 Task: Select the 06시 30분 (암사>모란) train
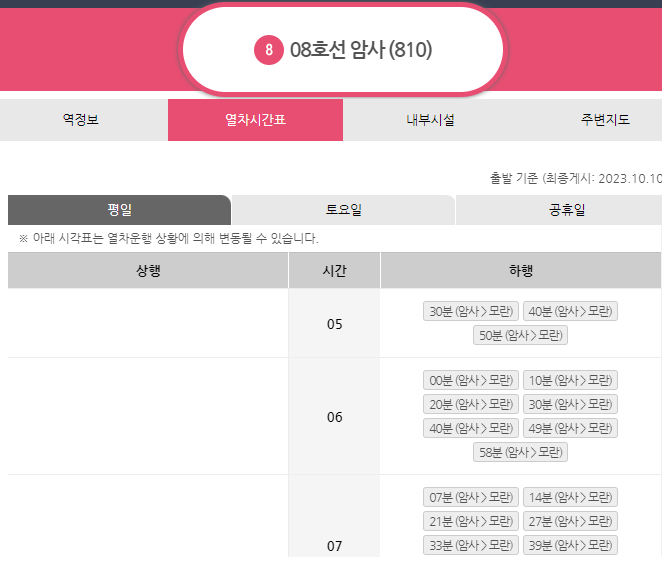tap(570, 404)
